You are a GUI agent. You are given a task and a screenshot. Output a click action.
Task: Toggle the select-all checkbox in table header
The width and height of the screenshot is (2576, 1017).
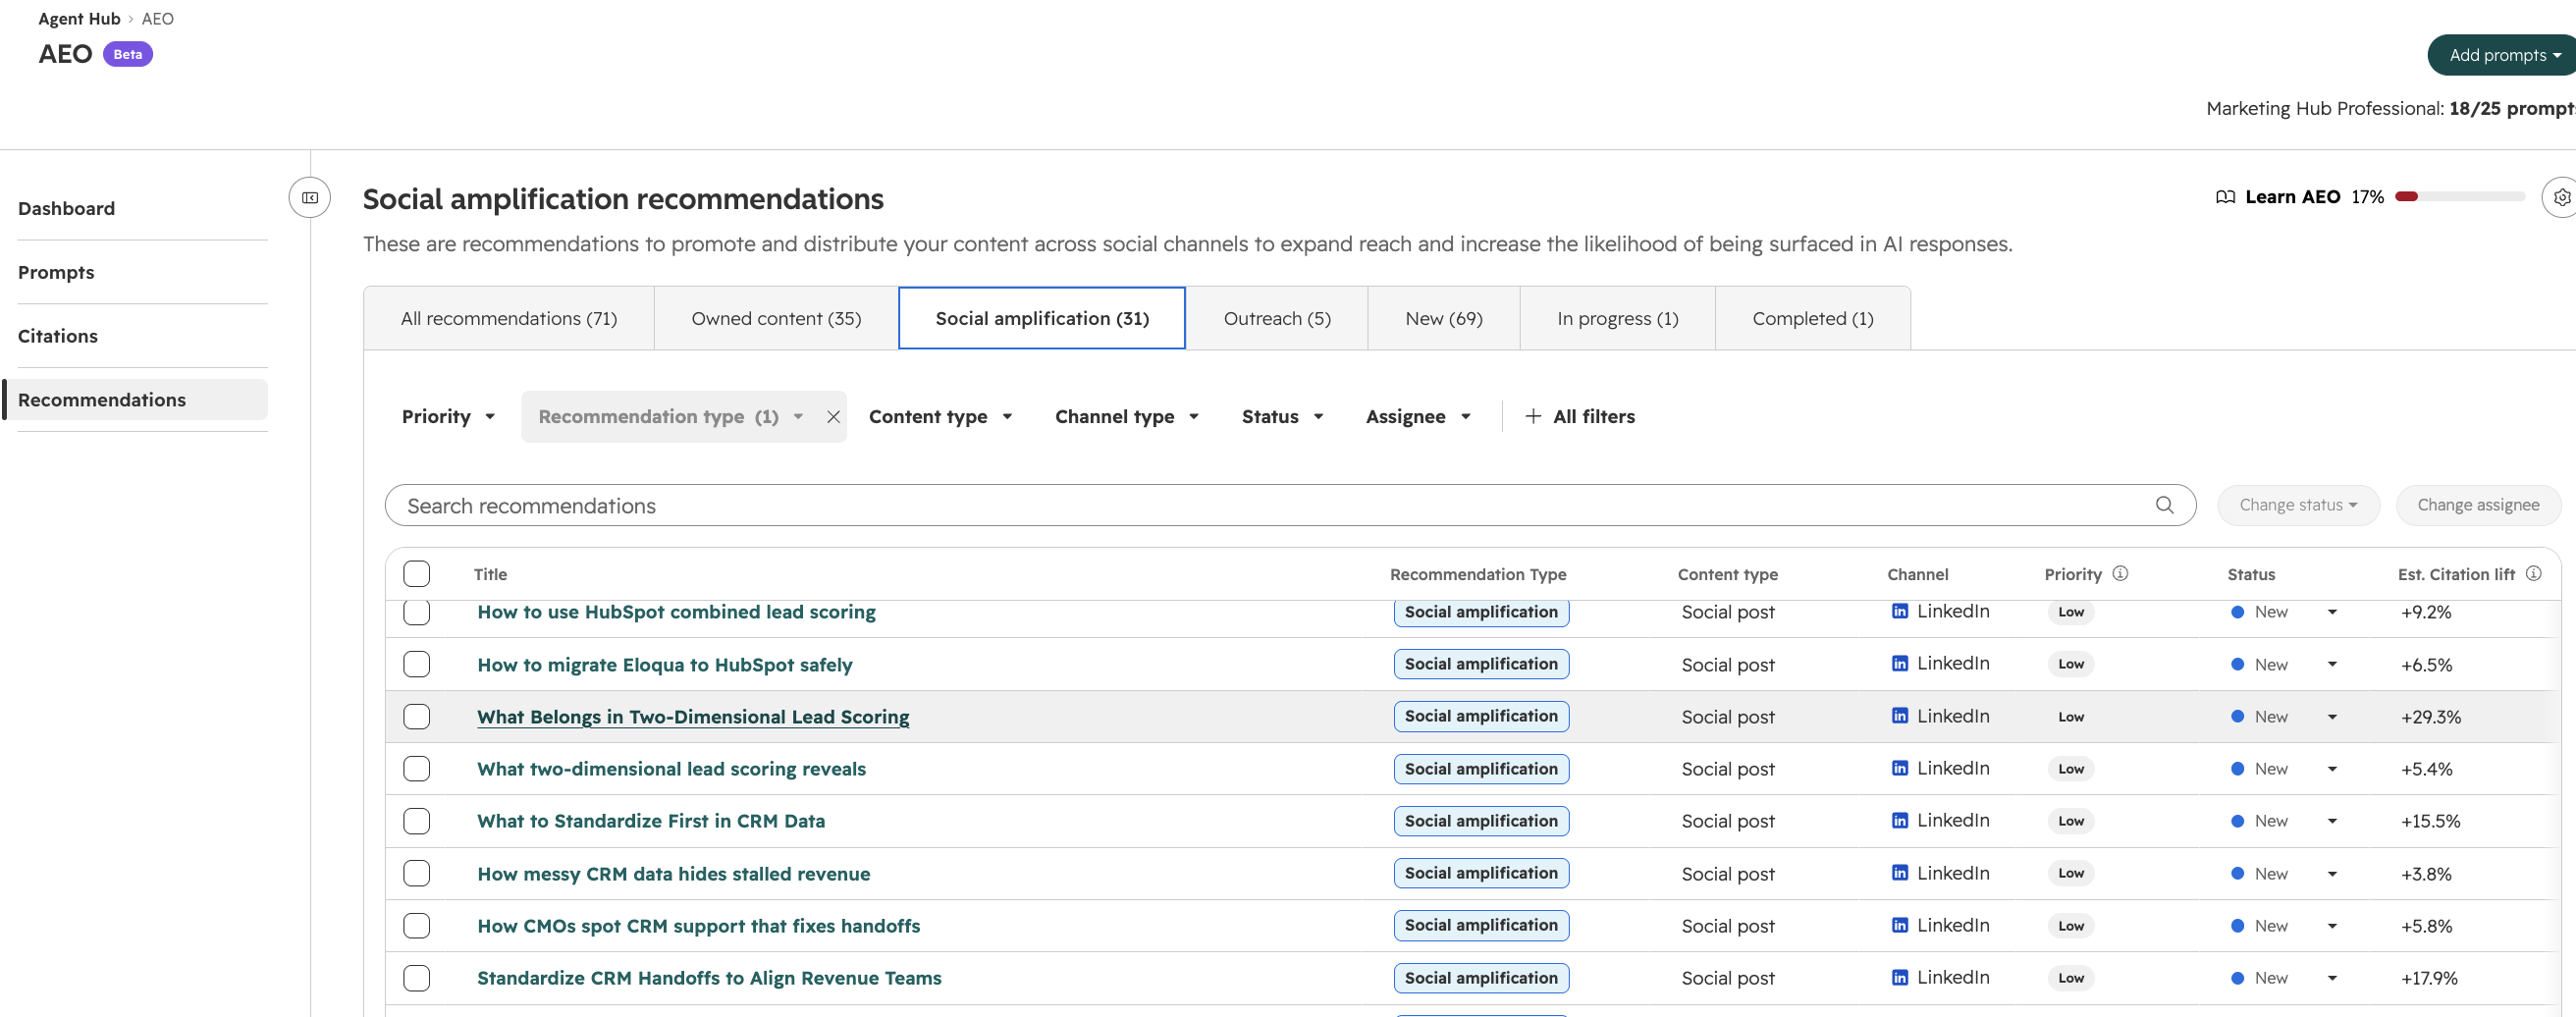coord(417,574)
